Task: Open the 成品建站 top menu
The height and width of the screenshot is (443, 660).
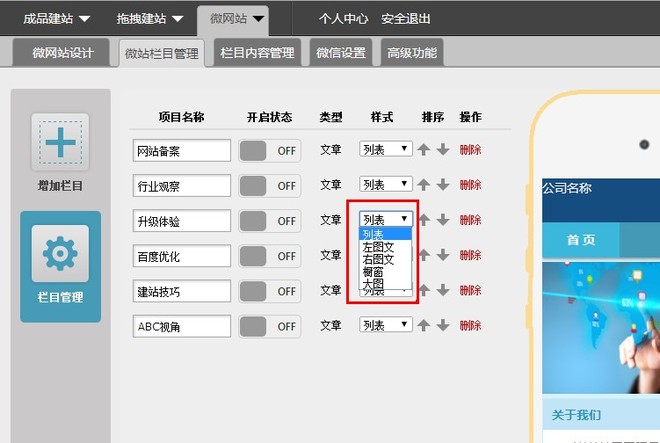Action: coord(56,18)
